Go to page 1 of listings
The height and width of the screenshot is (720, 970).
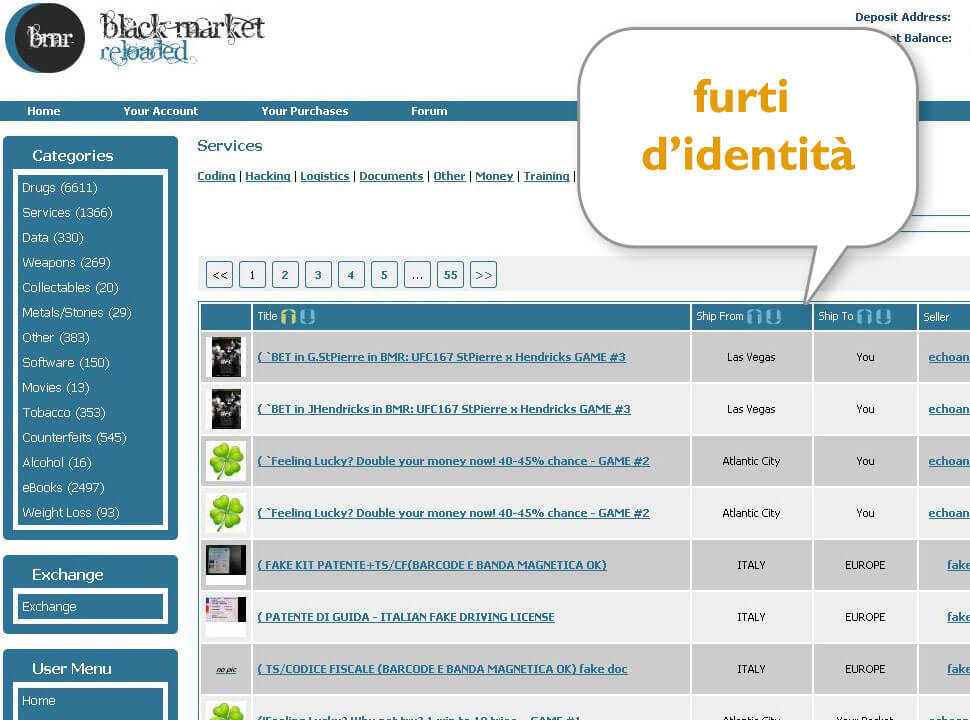click(252, 275)
